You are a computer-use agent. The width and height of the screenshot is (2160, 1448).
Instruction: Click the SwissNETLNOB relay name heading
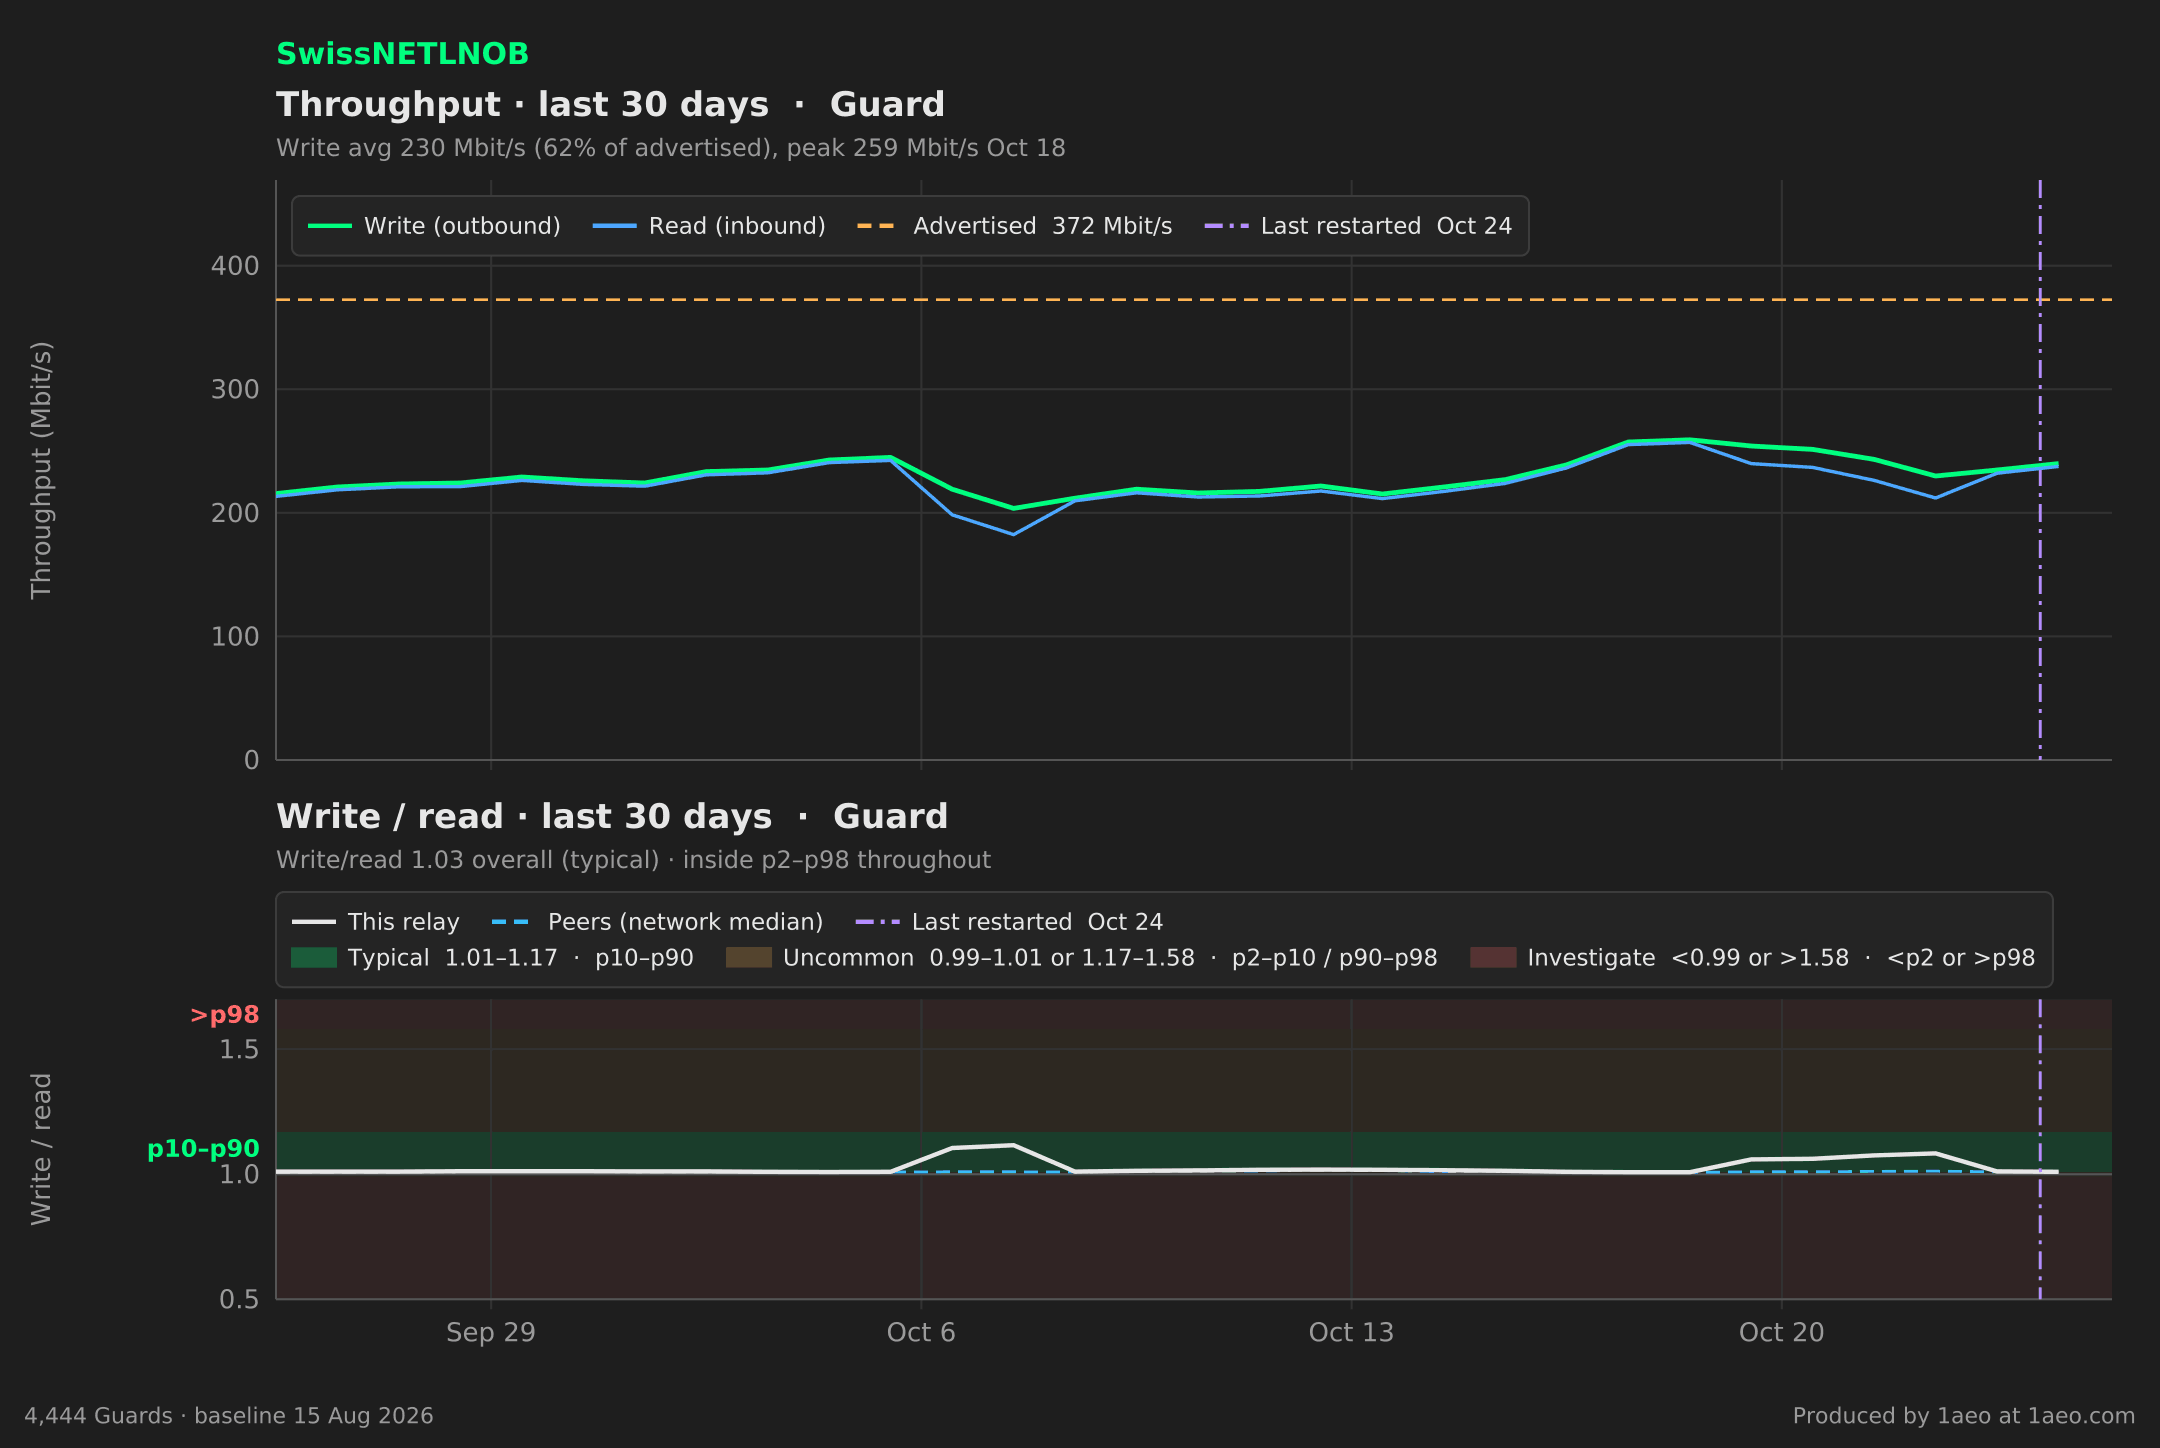(x=402, y=54)
